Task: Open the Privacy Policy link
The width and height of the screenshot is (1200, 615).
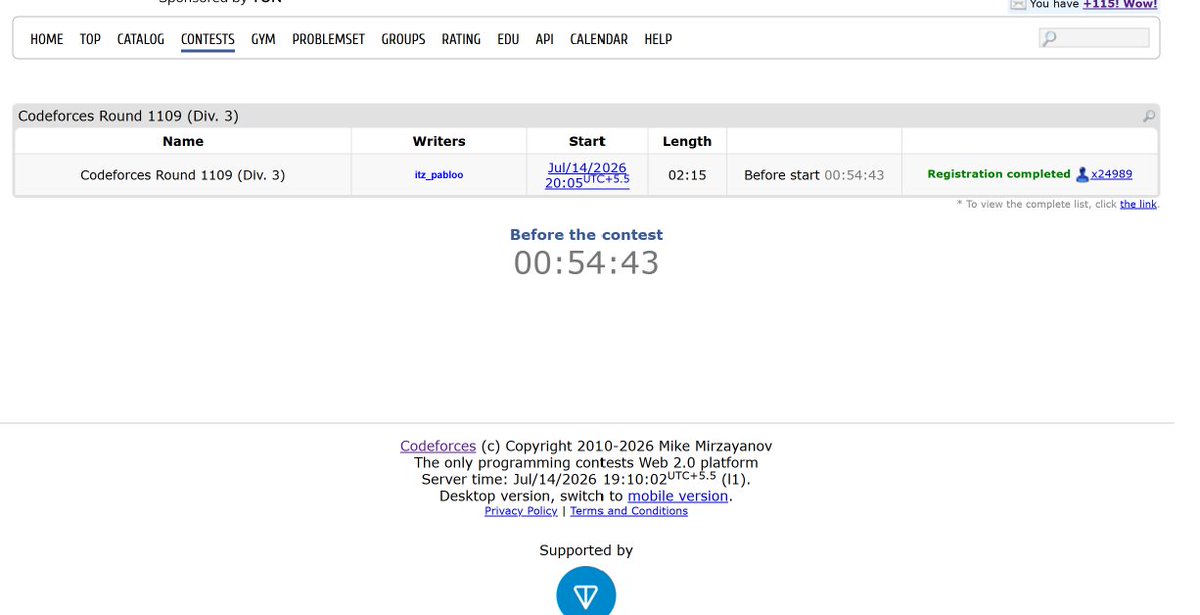Action: pyautogui.click(x=521, y=511)
